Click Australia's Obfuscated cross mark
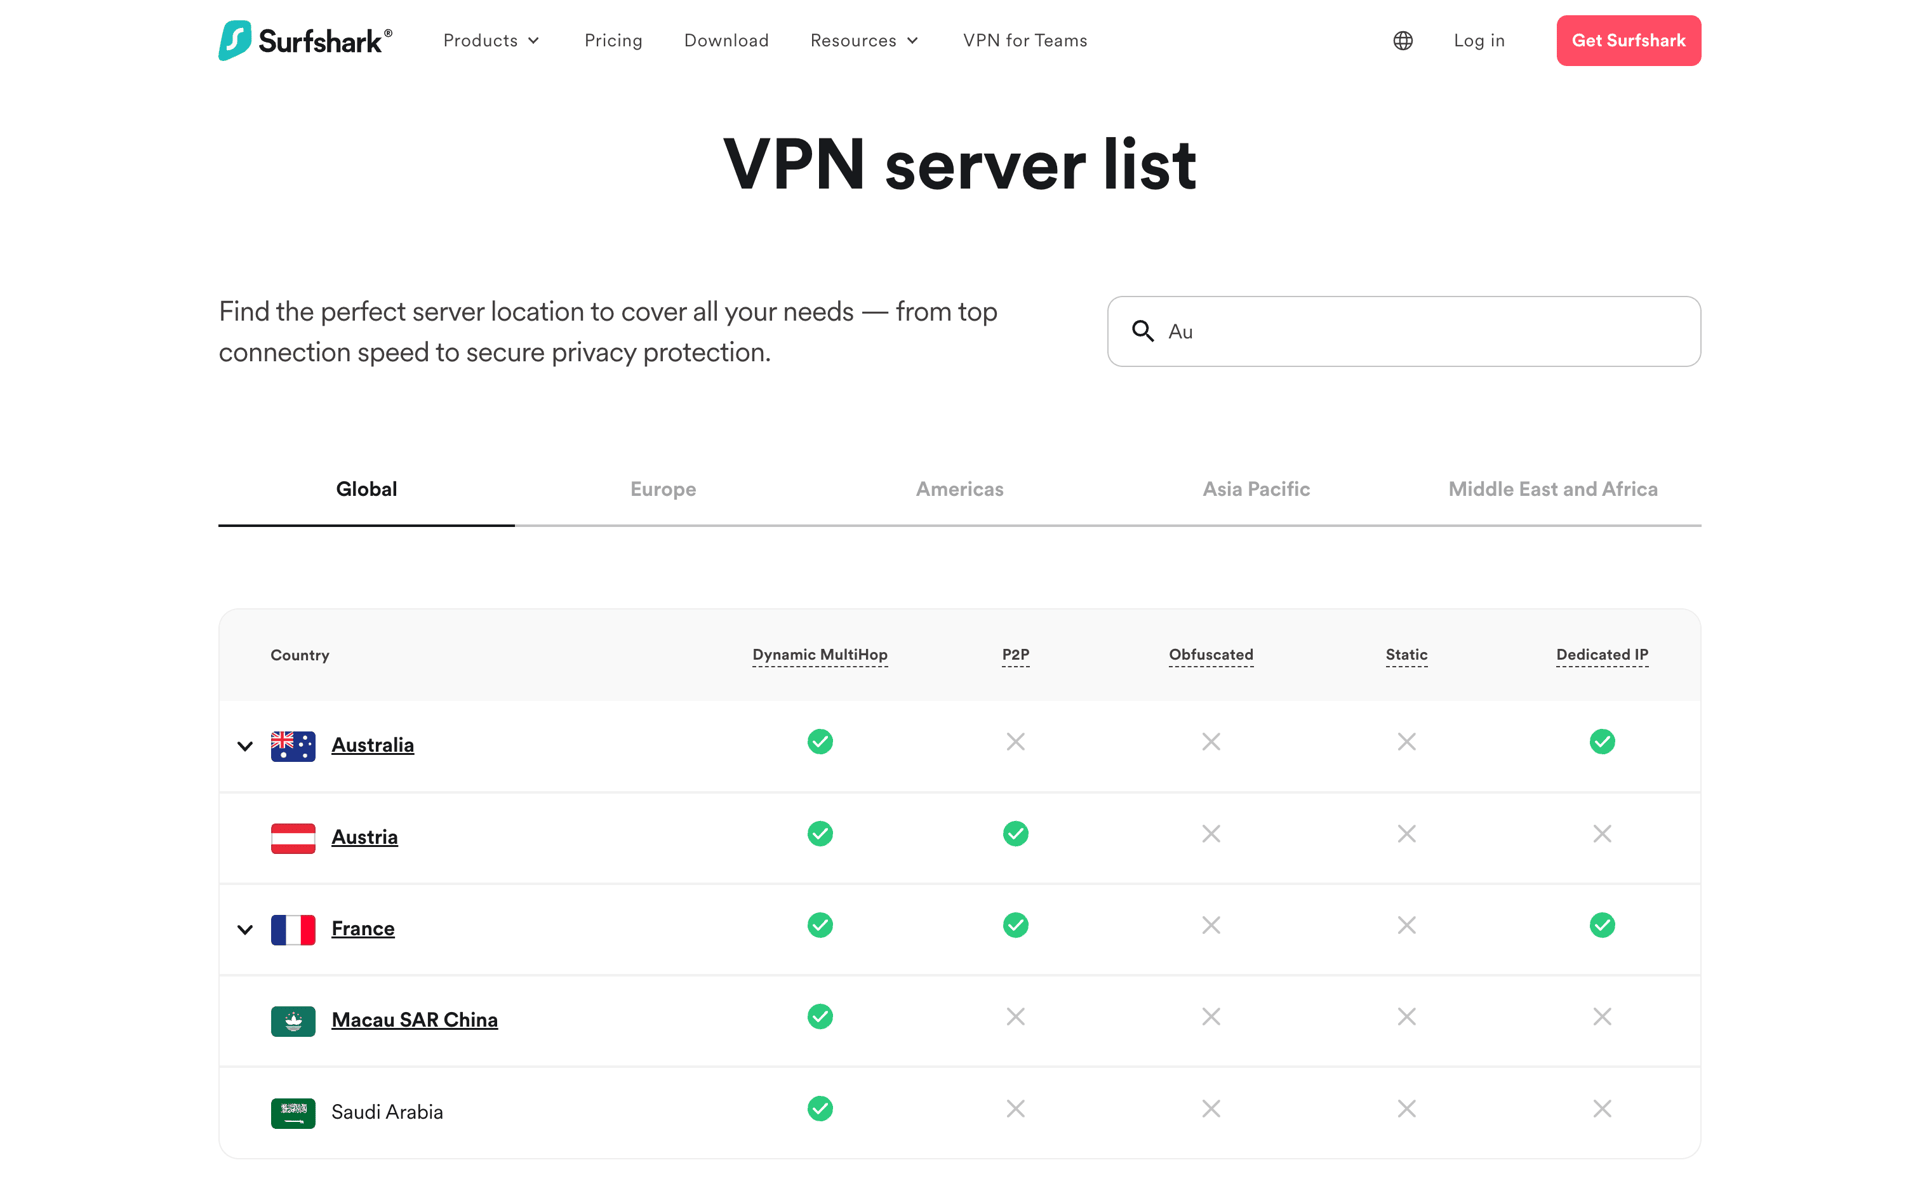This screenshot has height=1200, width=1920. [x=1211, y=742]
